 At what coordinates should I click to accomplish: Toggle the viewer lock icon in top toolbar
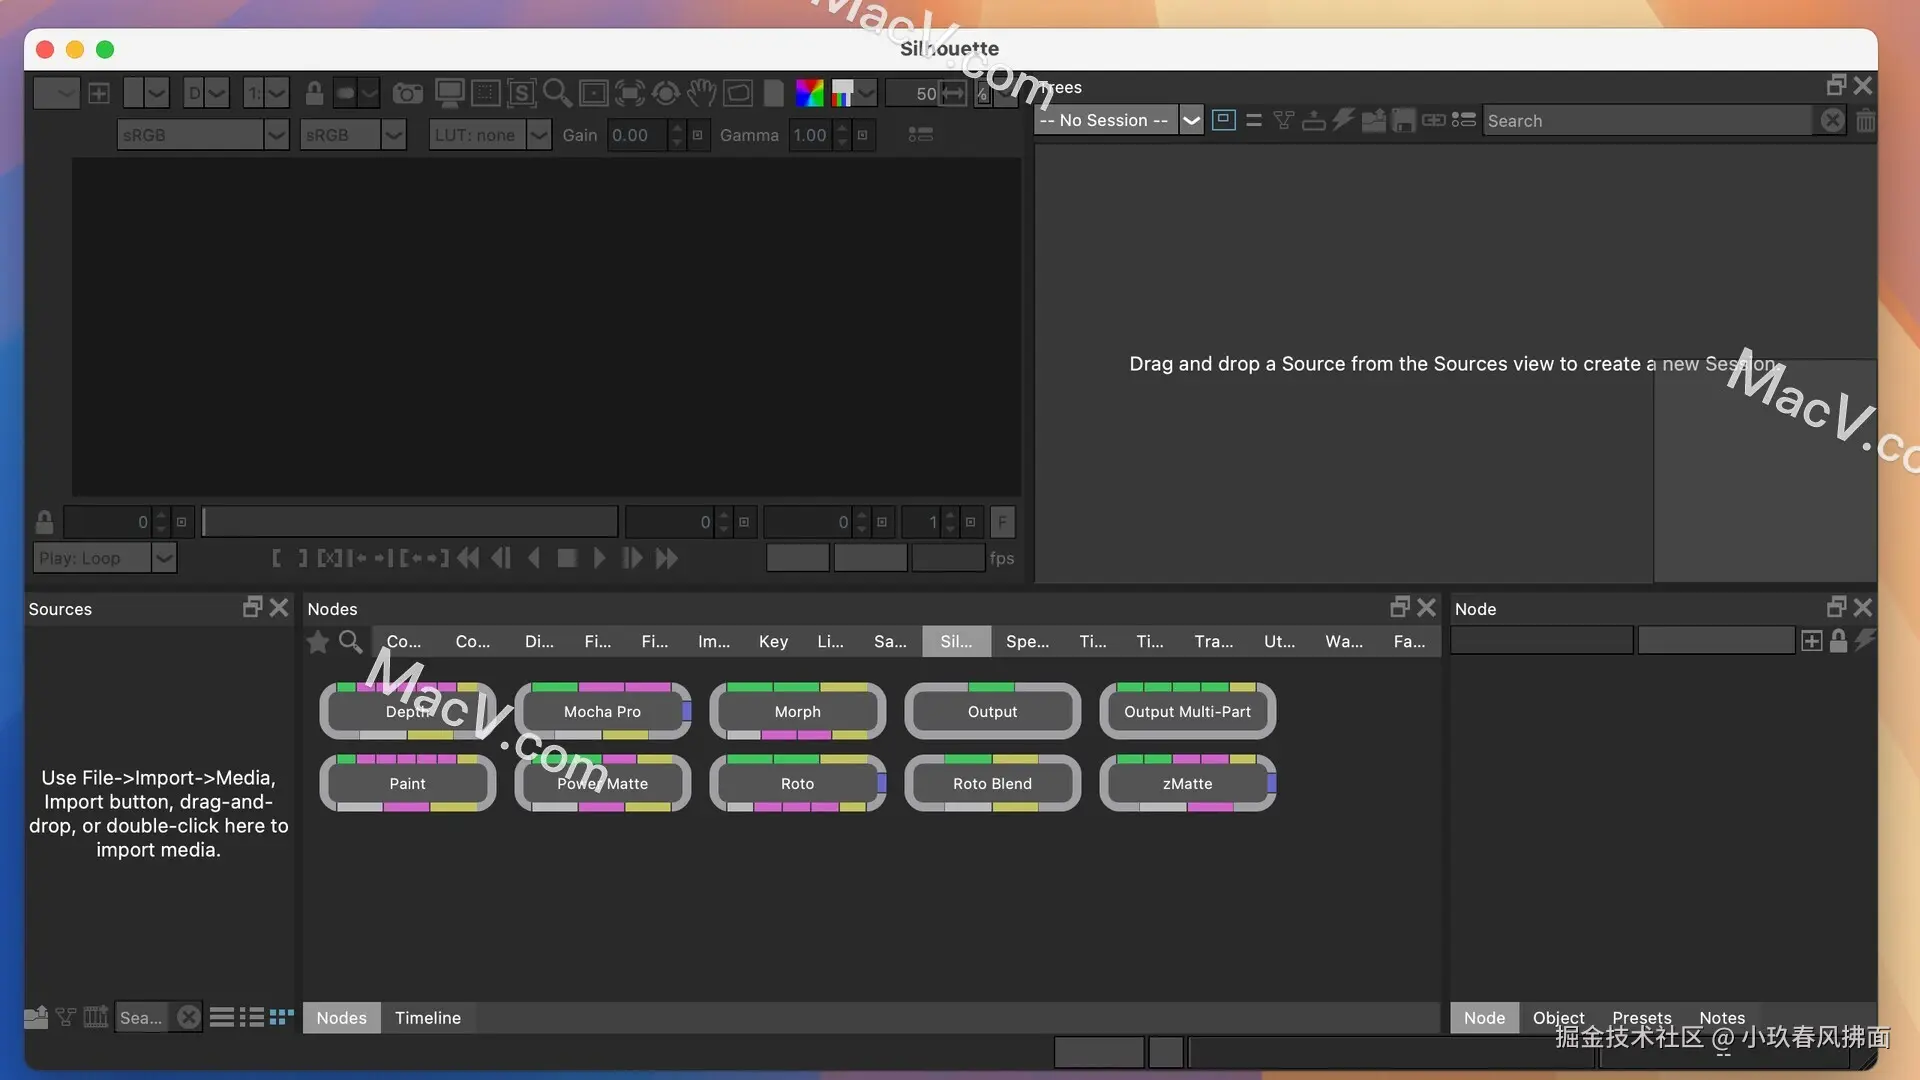314,94
